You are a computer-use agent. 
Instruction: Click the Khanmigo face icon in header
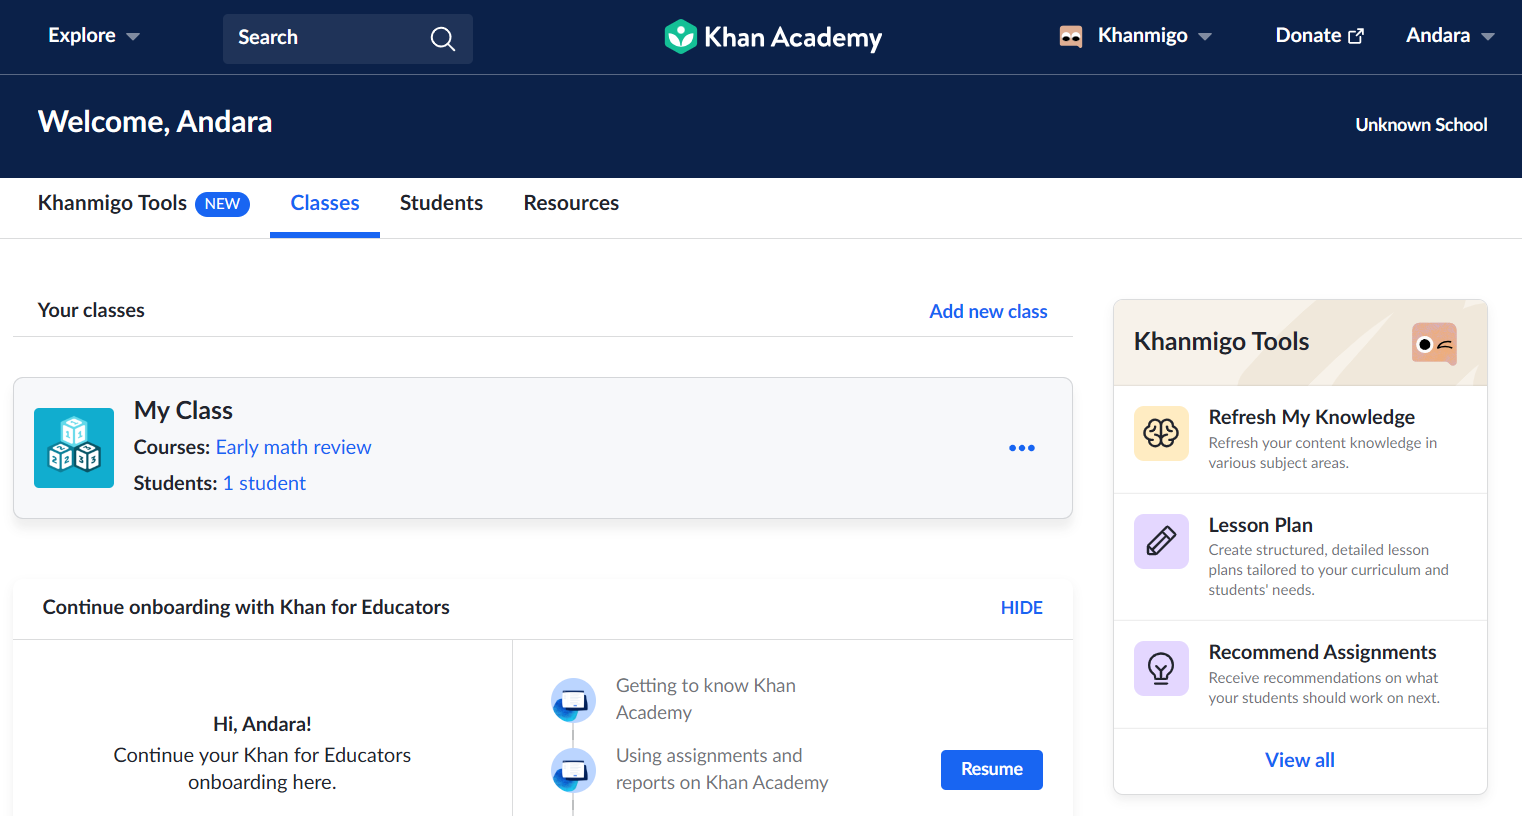(1071, 37)
